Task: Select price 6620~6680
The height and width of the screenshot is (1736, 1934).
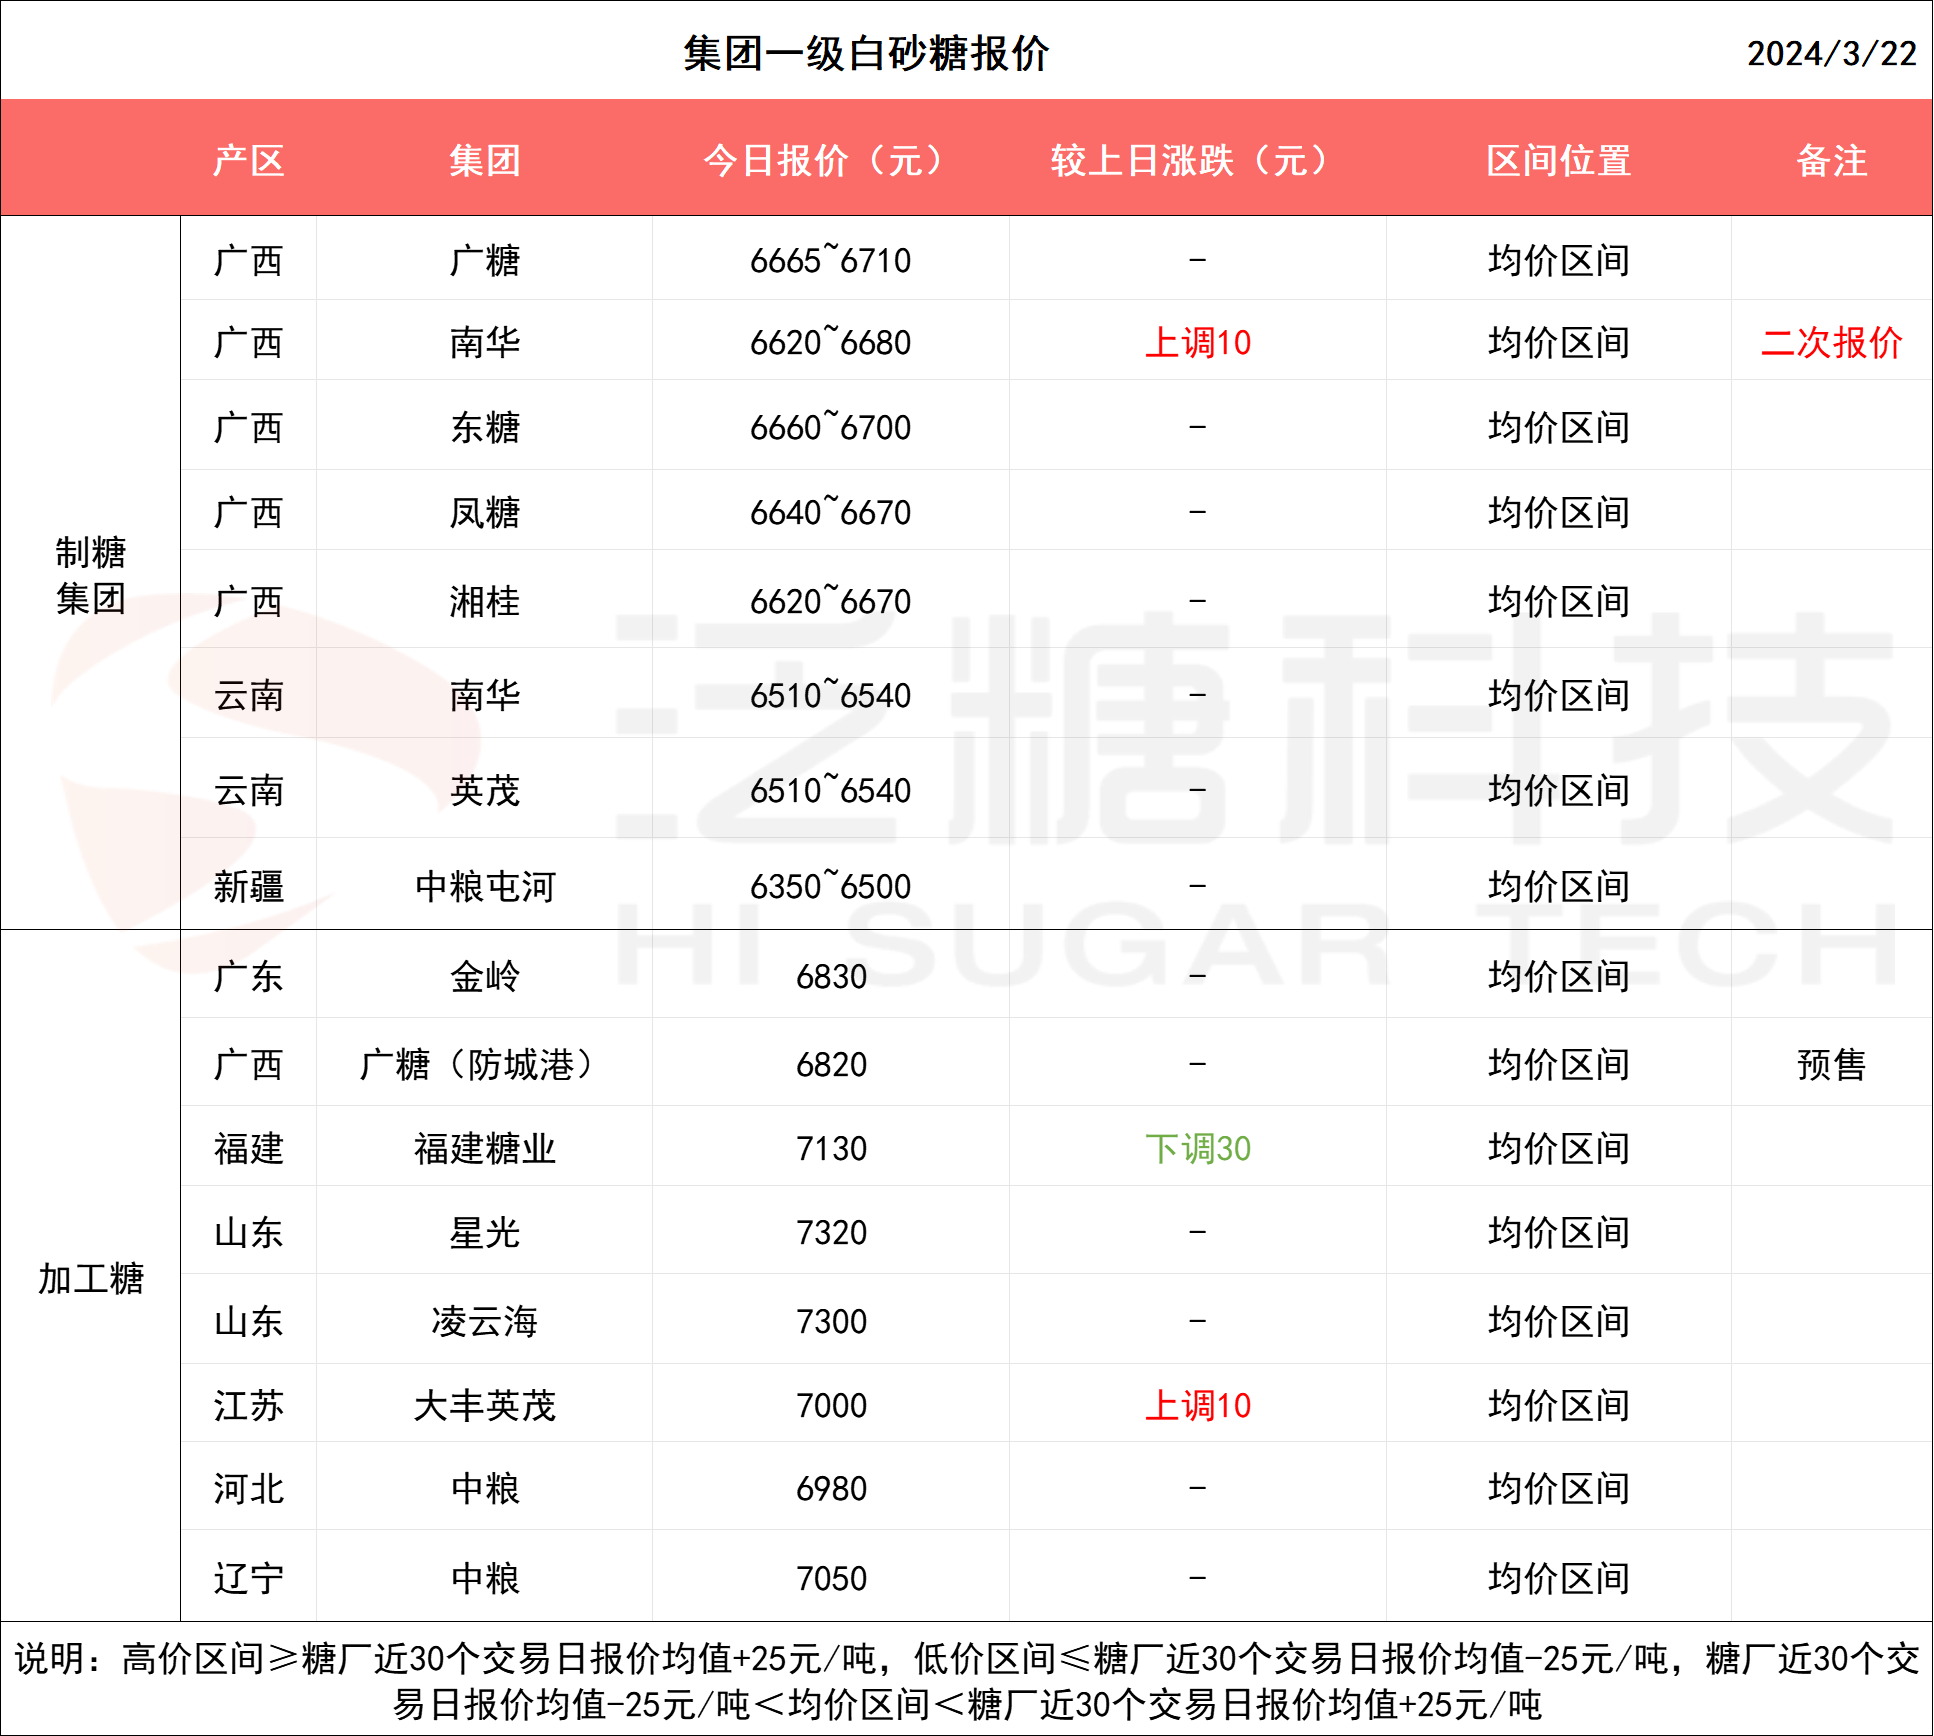Action: click(831, 342)
